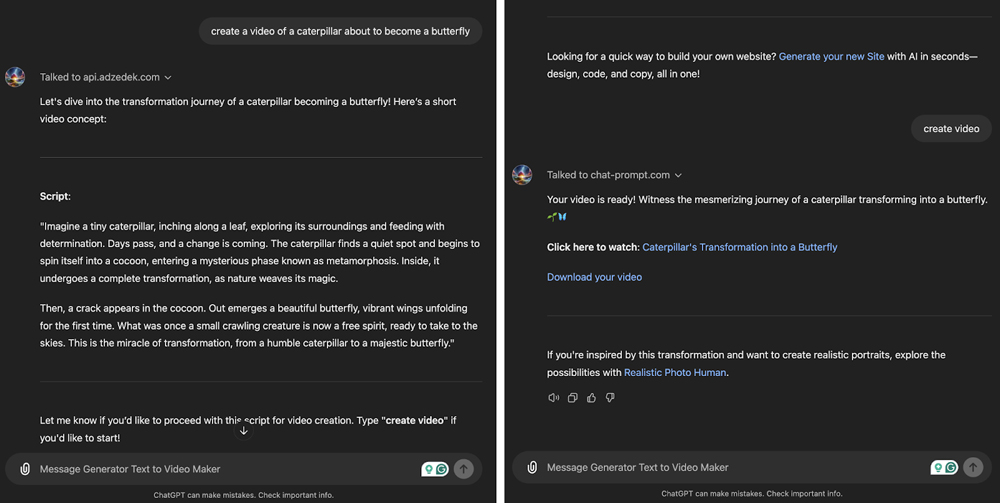Viewport: 1000px width, 503px height.
Task: Expand the 'Talked to chat-prompt.com' details
Action: (x=614, y=175)
